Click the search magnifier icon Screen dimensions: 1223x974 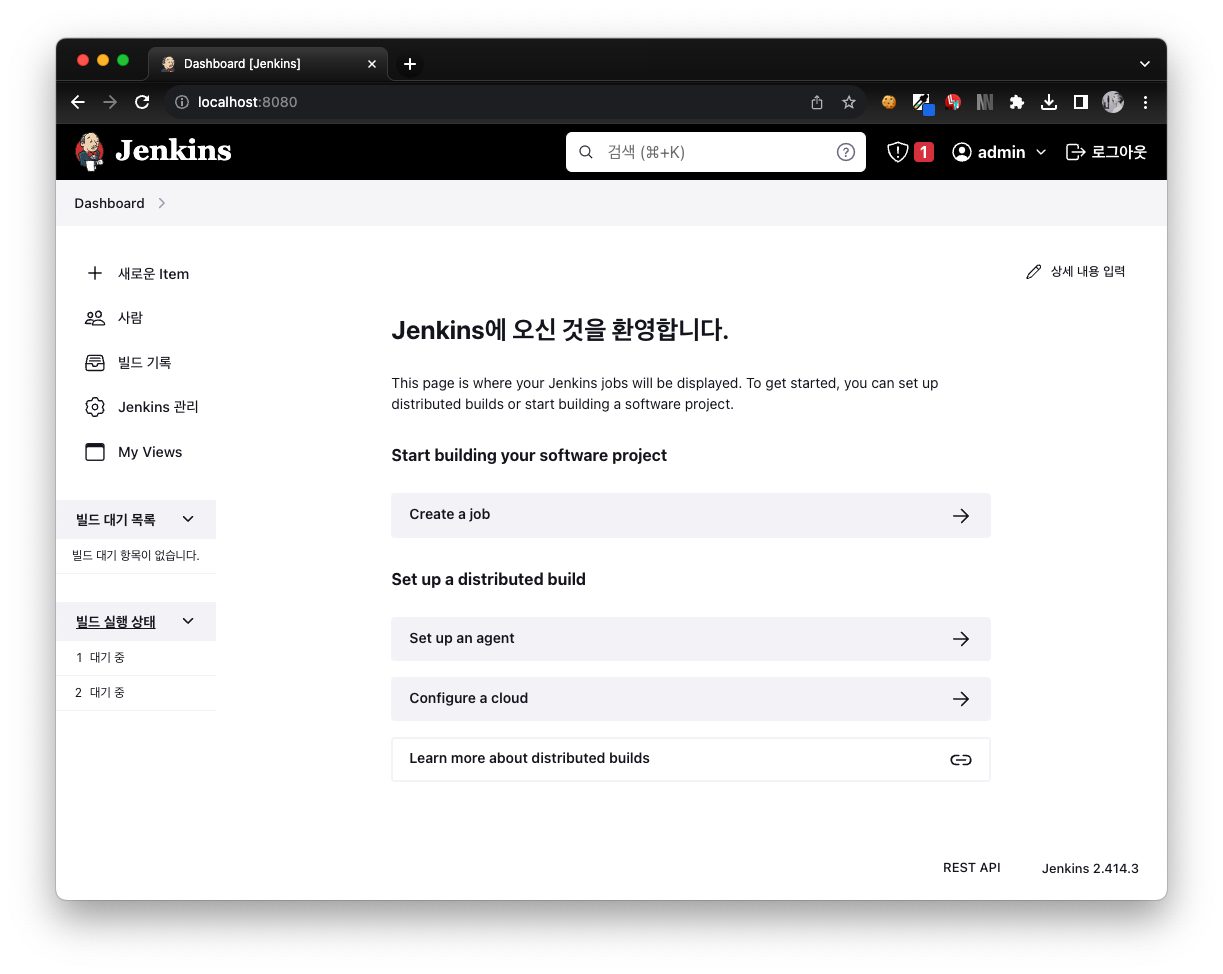tap(587, 152)
